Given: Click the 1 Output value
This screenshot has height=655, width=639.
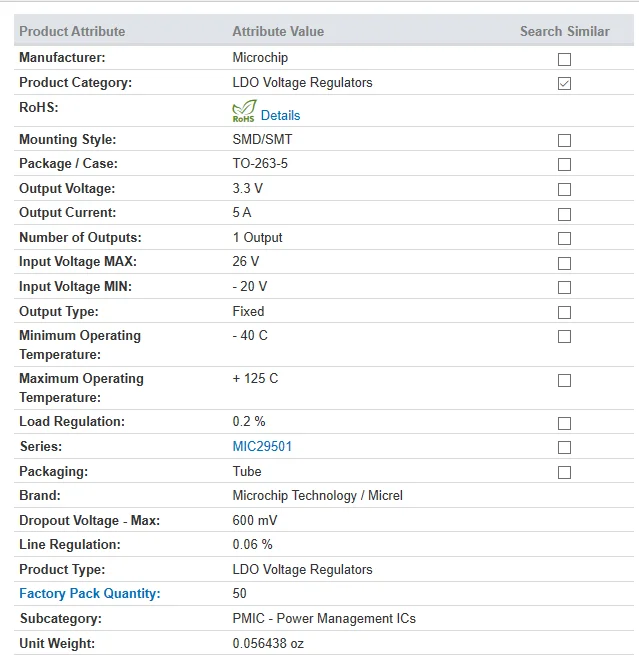Looking at the screenshot, I should click(x=257, y=238).
